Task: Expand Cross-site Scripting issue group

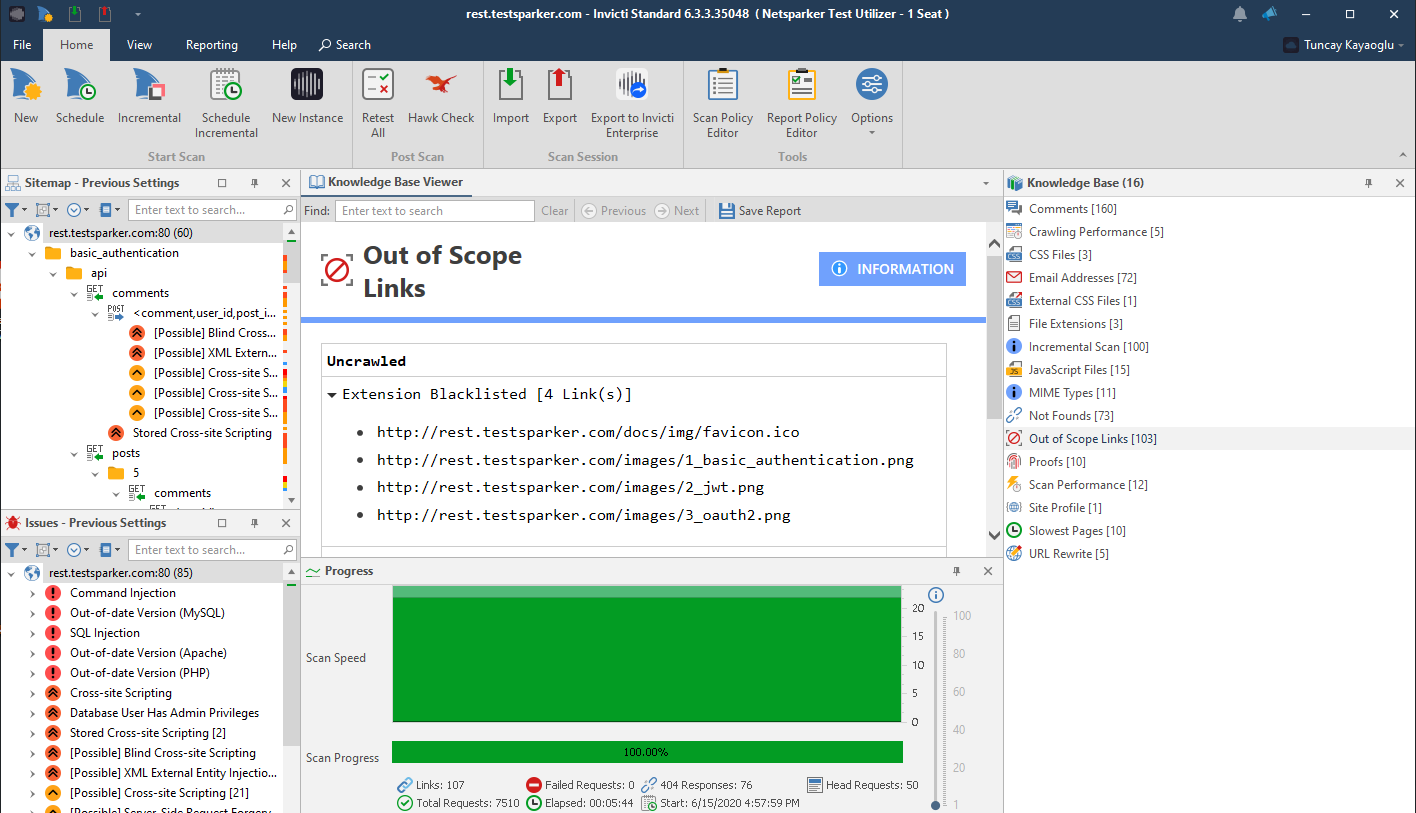Action: pos(32,693)
